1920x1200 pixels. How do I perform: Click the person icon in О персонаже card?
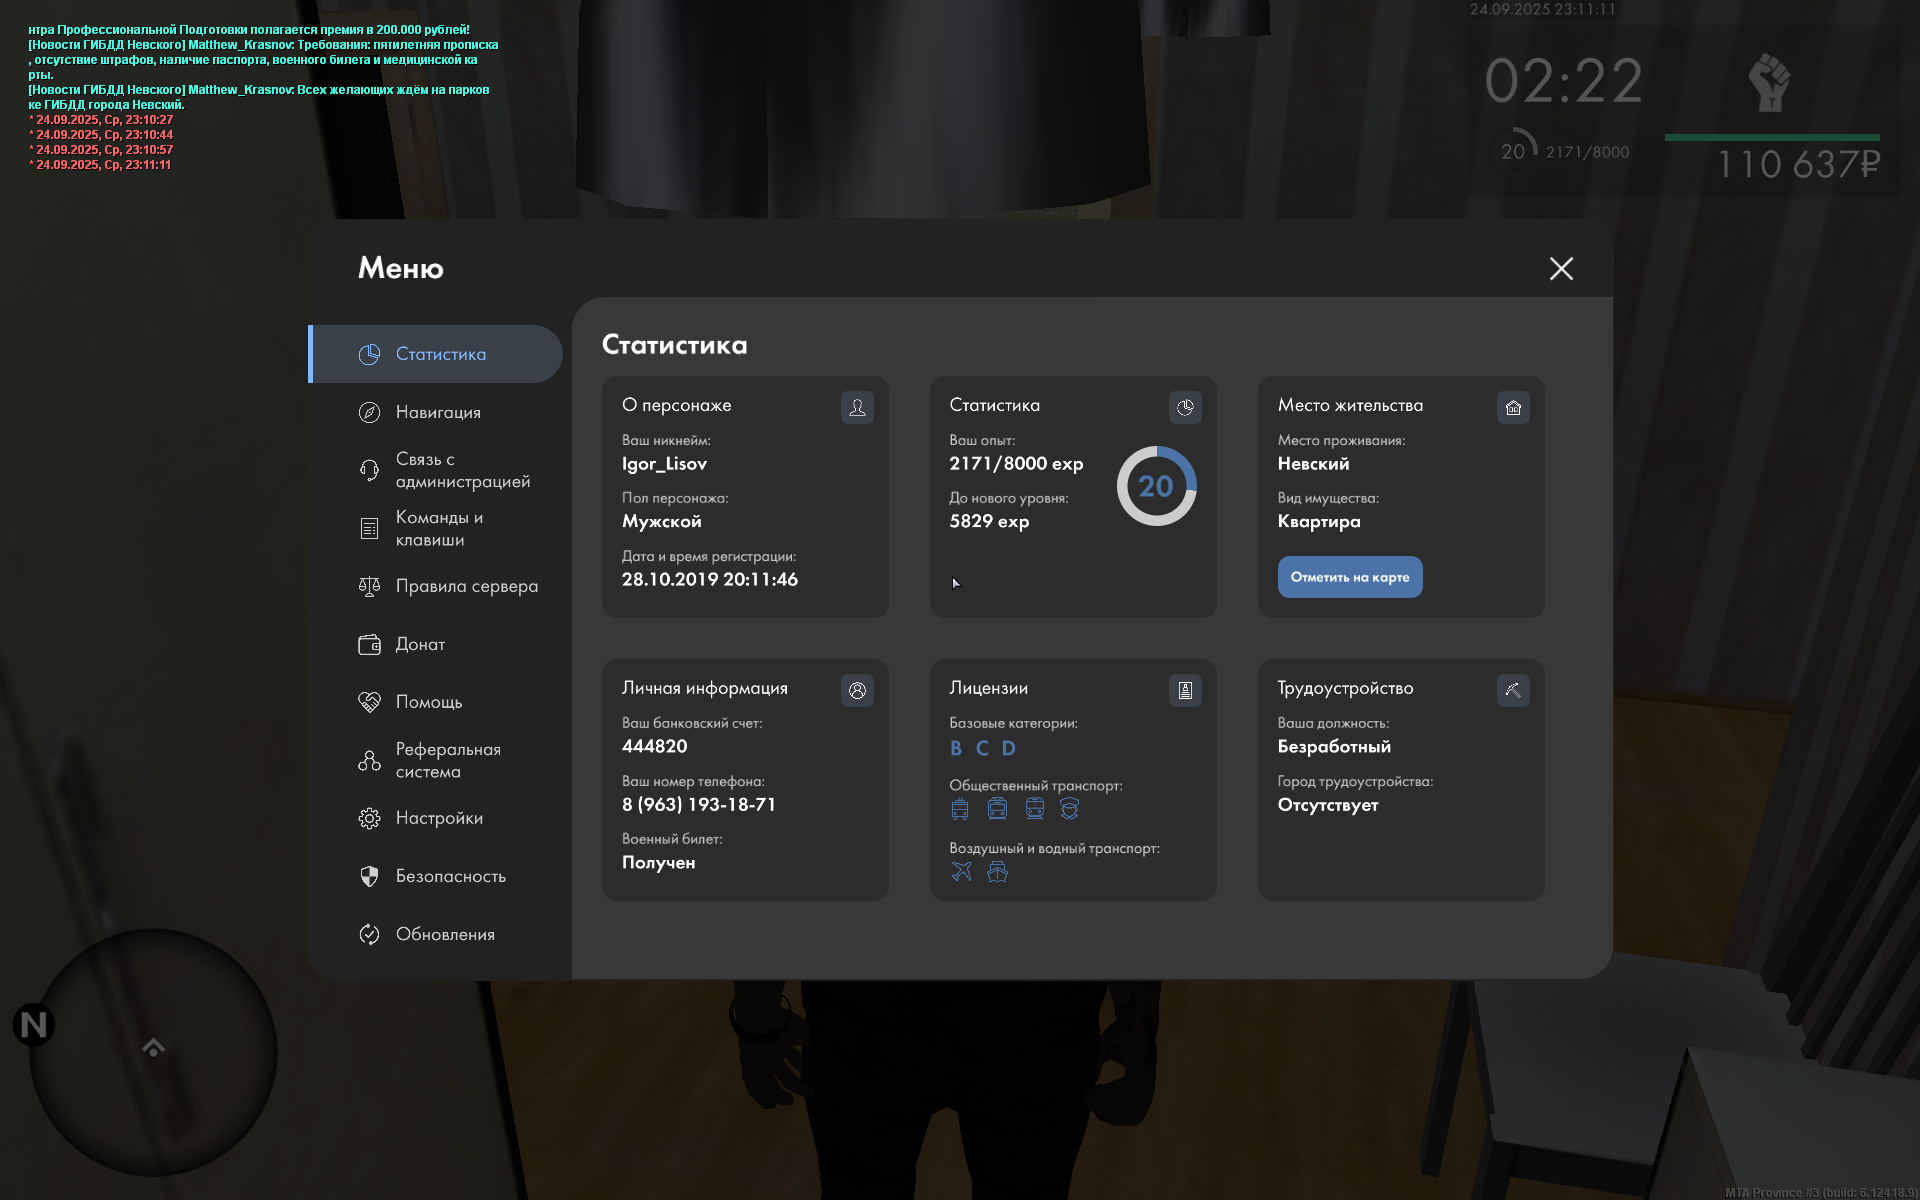click(x=857, y=407)
